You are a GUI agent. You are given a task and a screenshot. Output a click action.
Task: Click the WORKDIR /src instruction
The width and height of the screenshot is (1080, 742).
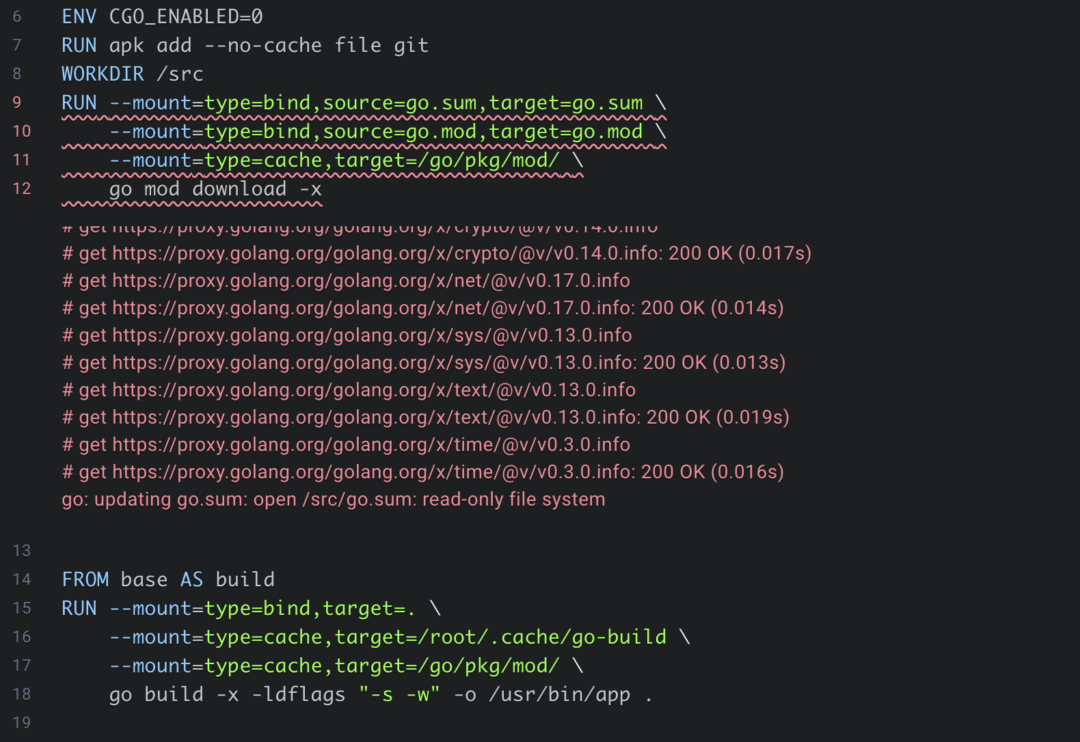coord(120,74)
